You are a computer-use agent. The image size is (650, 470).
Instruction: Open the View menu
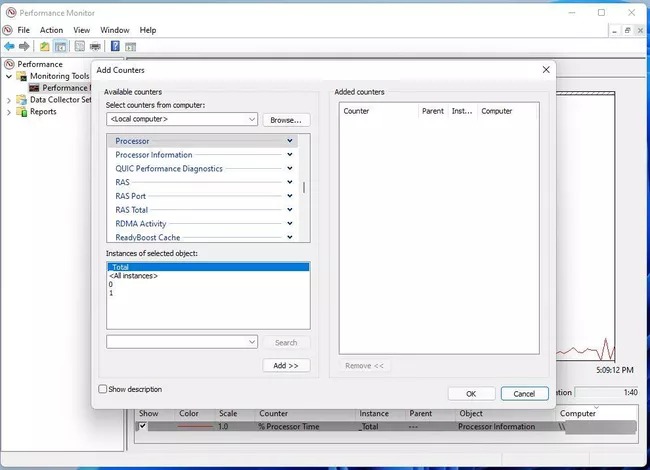coord(82,30)
